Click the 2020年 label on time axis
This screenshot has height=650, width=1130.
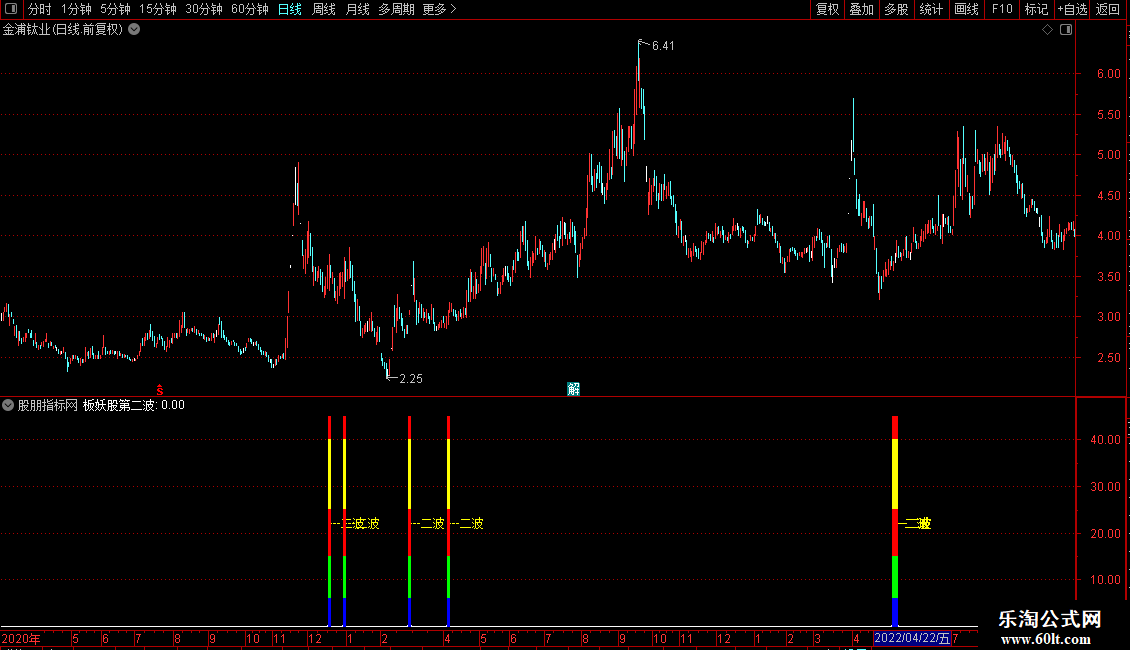(x=21, y=638)
